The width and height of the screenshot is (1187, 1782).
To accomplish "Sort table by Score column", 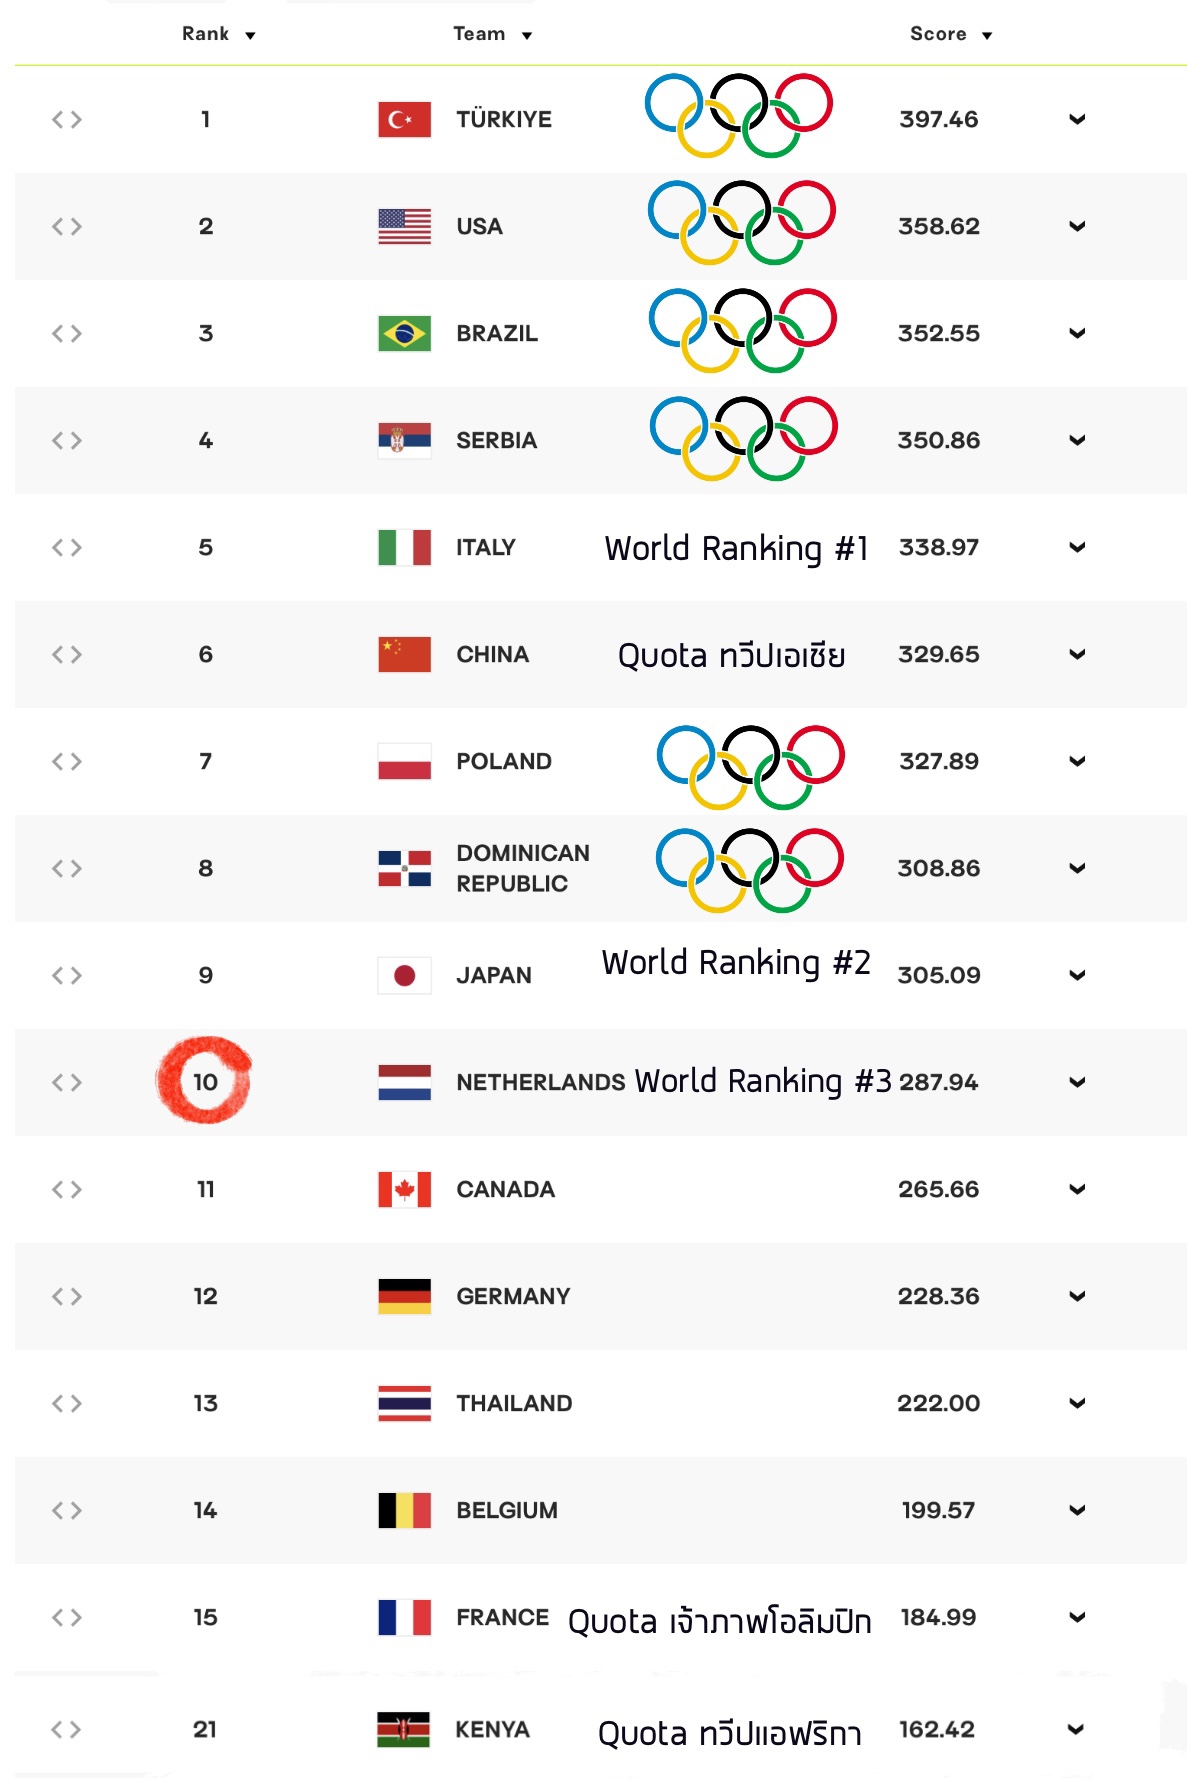I will (951, 34).
